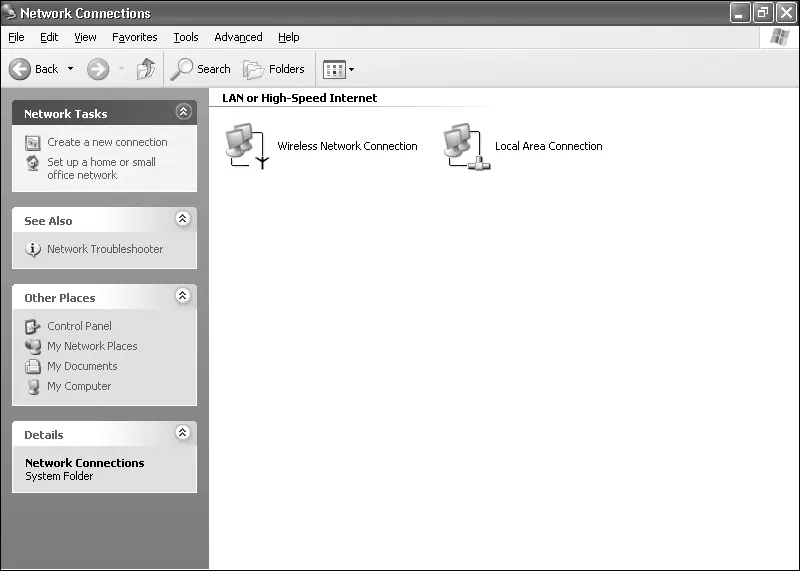Open the Advanced menu
The image size is (800, 571).
point(238,37)
